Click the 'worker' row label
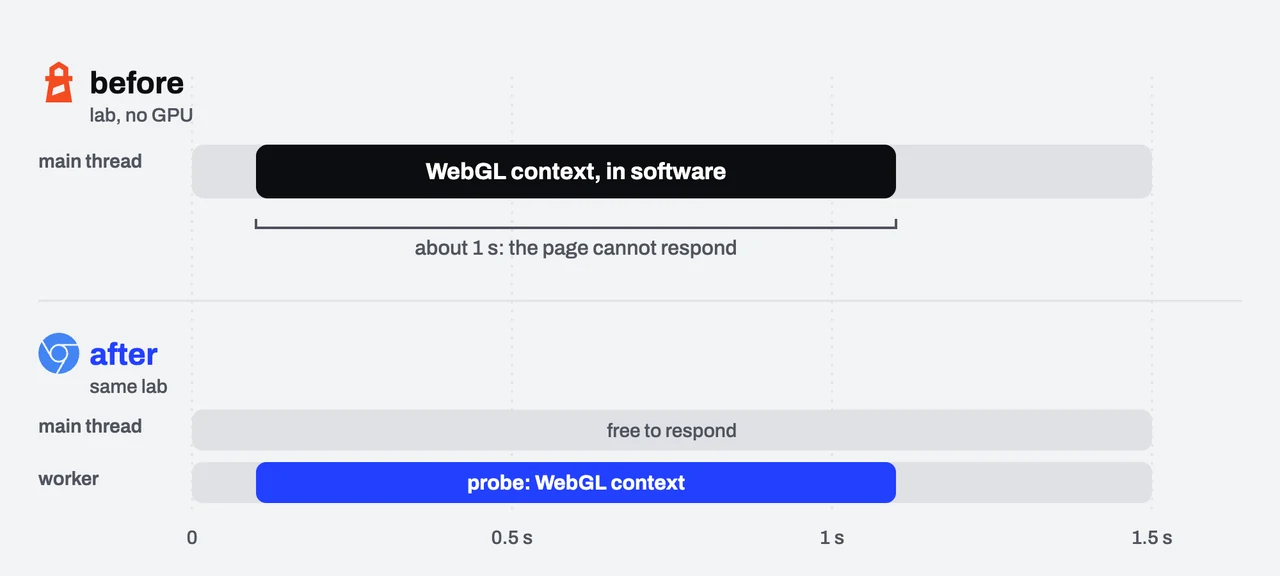 pos(69,479)
